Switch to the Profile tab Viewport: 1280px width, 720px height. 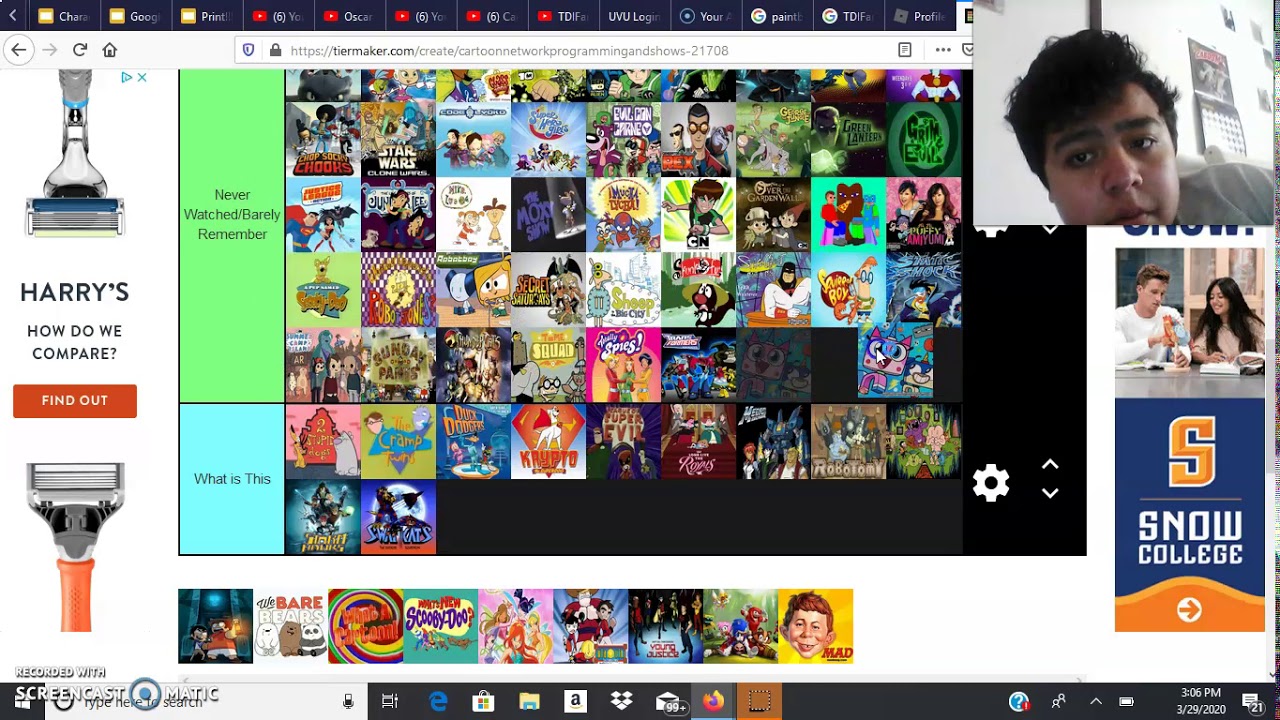919,16
